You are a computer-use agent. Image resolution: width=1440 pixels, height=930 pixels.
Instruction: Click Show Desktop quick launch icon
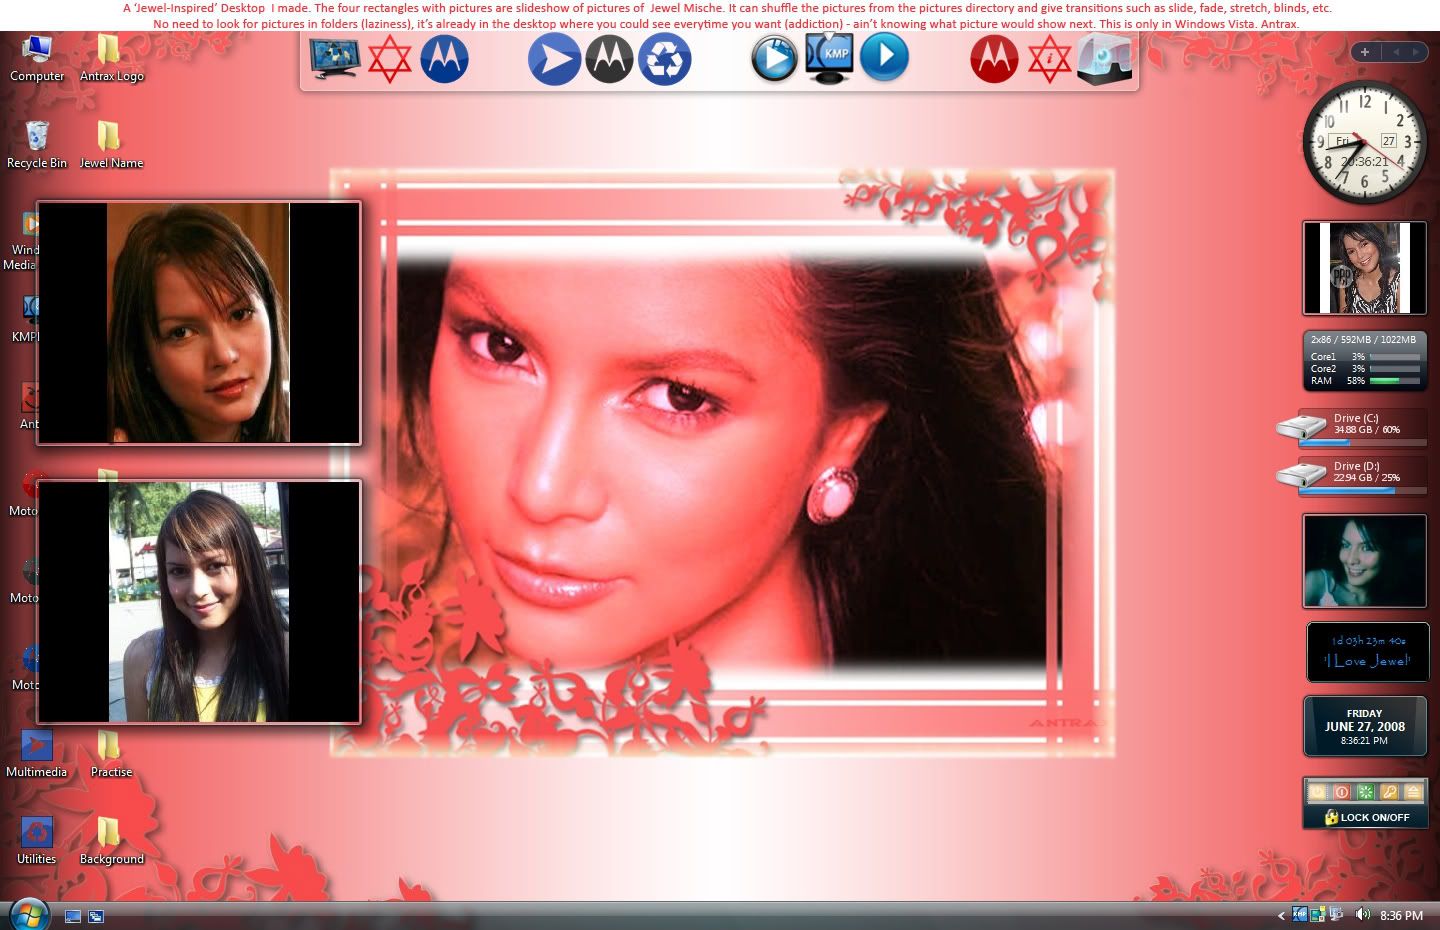click(x=73, y=916)
